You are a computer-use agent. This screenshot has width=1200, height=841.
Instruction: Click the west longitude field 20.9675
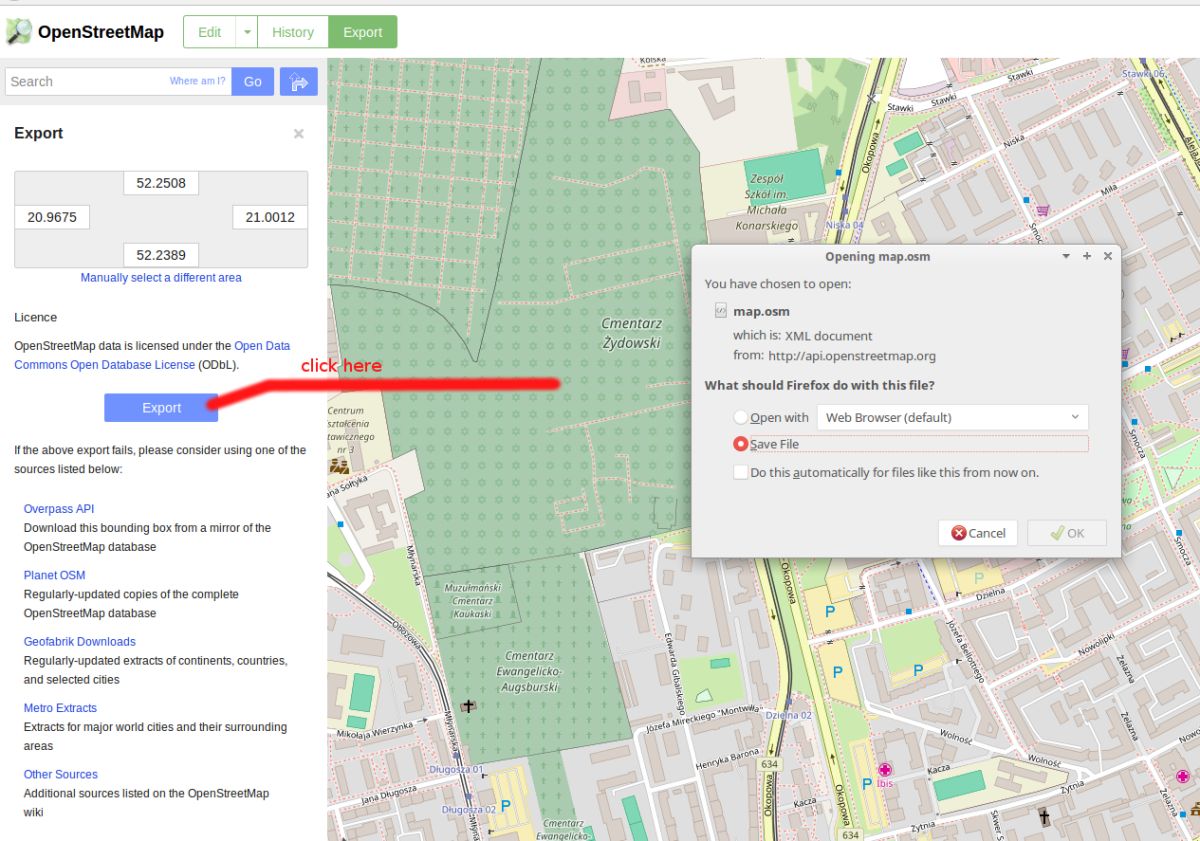[52, 216]
